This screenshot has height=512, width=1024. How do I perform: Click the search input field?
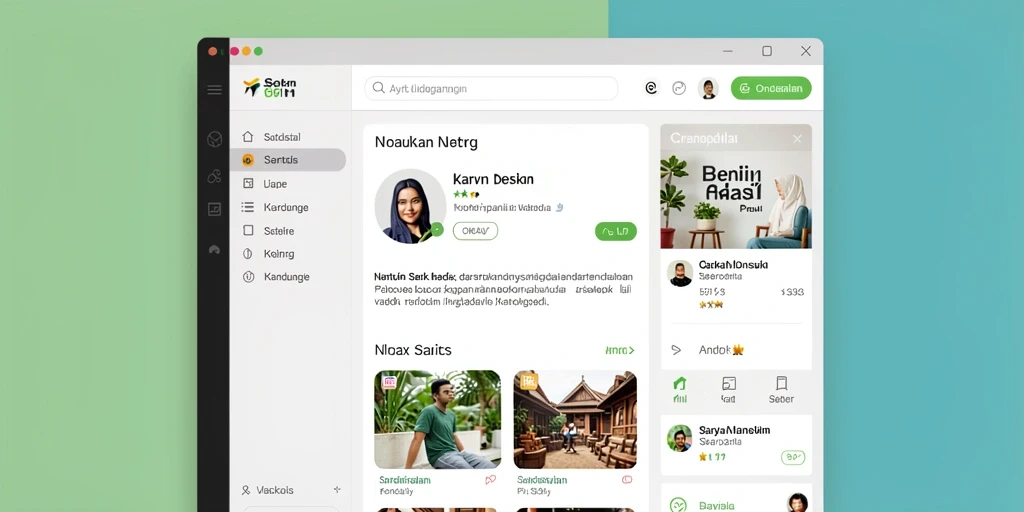491,88
